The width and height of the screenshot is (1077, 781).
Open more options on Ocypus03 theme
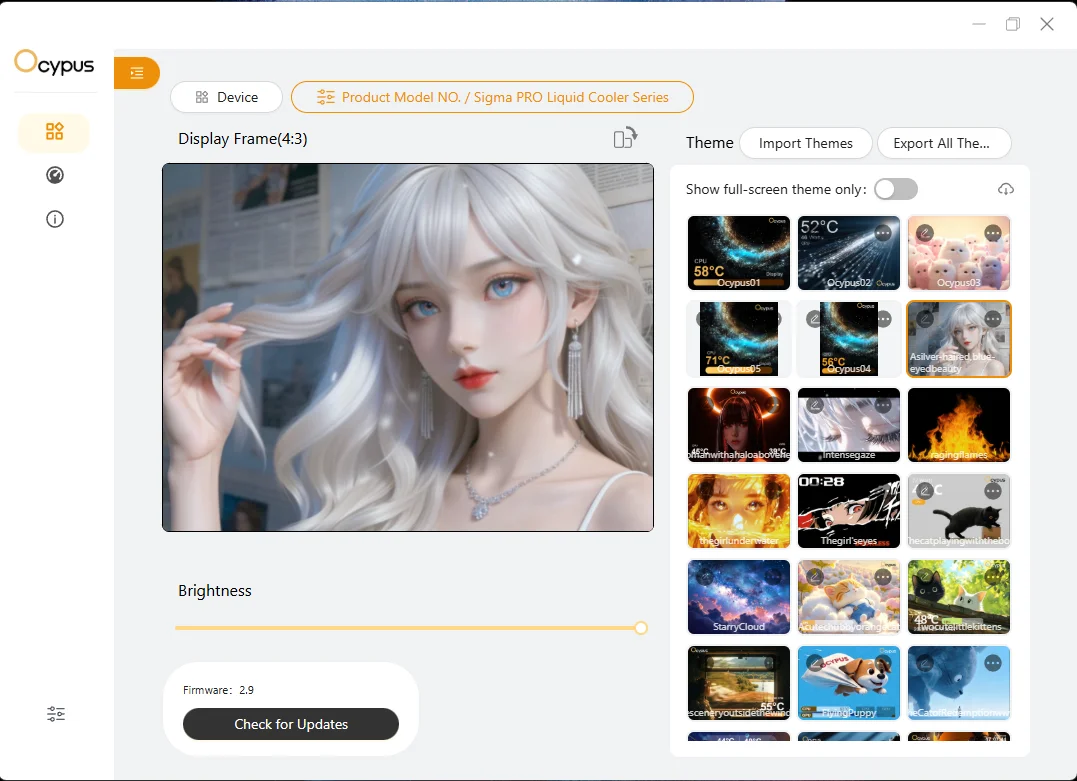click(x=993, y=234)
